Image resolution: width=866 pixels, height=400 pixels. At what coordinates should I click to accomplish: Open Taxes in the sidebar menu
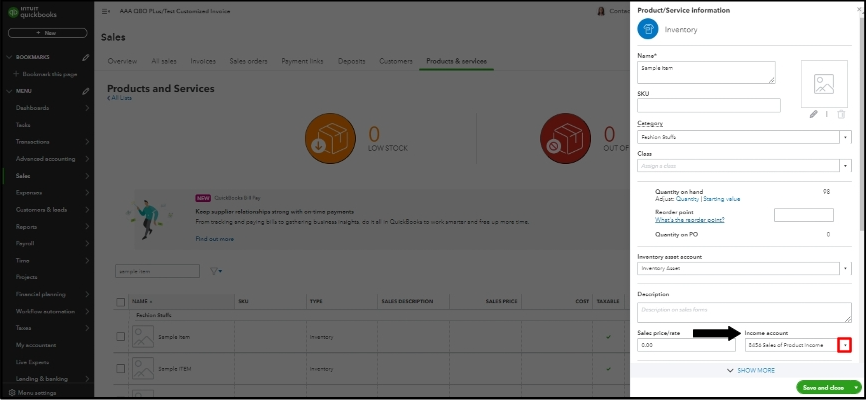23,328
